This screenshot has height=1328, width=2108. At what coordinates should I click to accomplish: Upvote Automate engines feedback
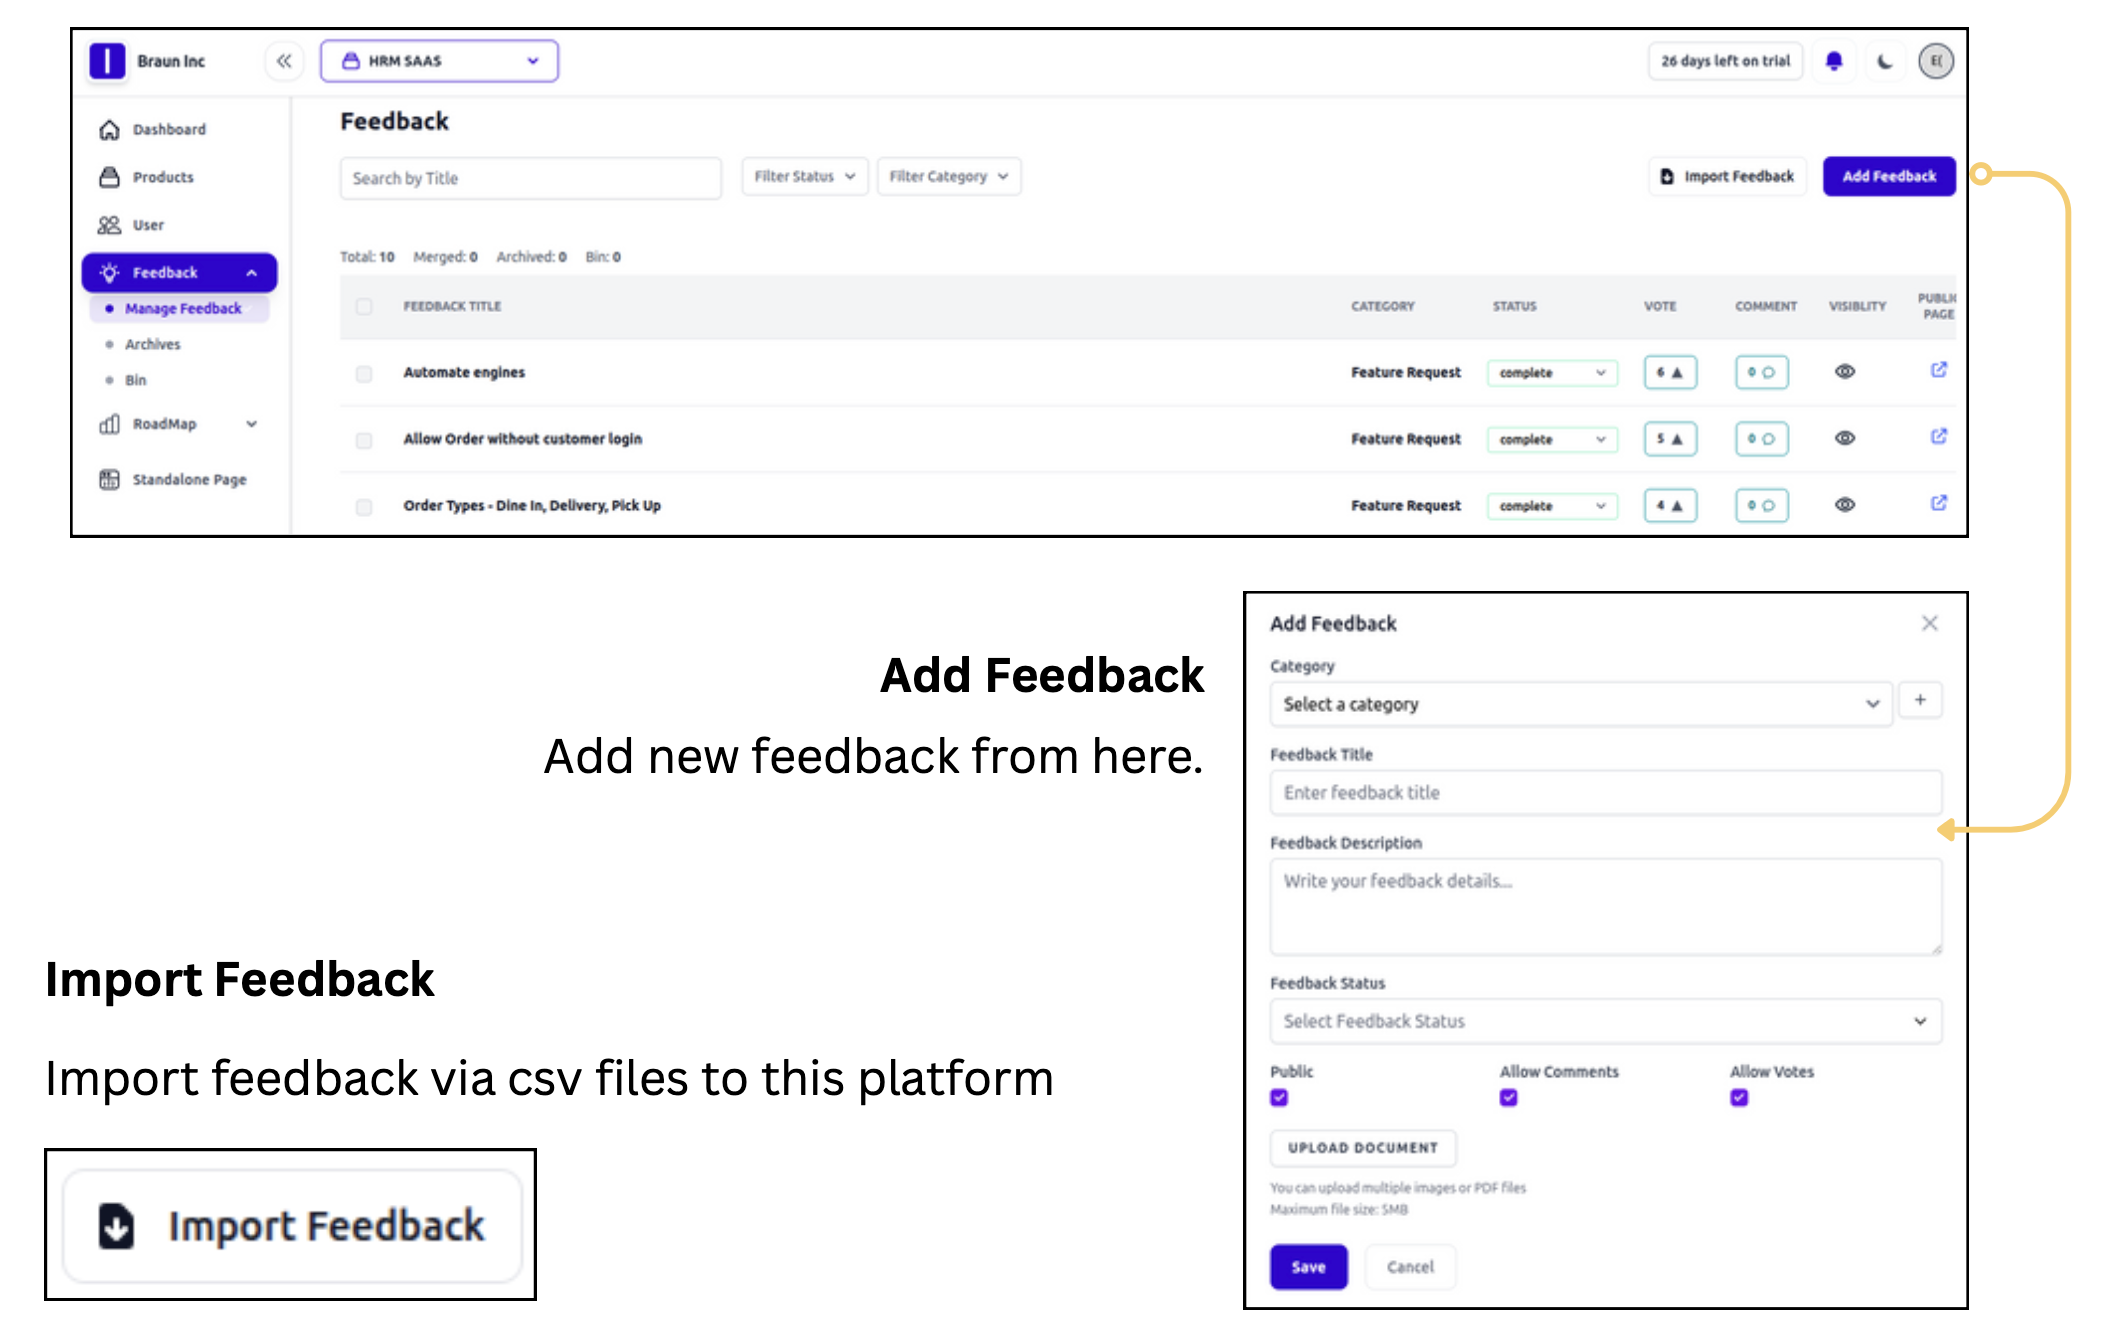[x=1670, y=372]
